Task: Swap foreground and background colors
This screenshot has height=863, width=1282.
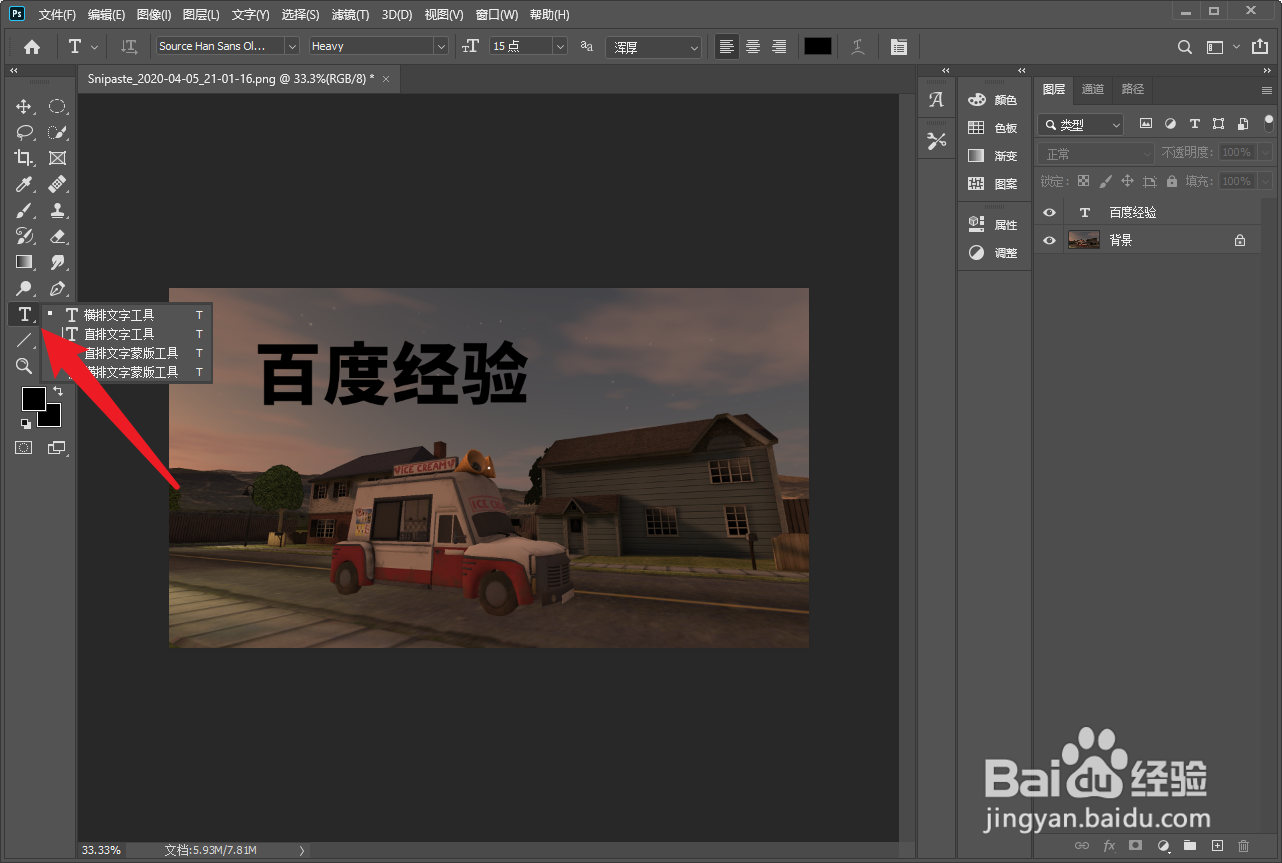Action: point(57,391)
